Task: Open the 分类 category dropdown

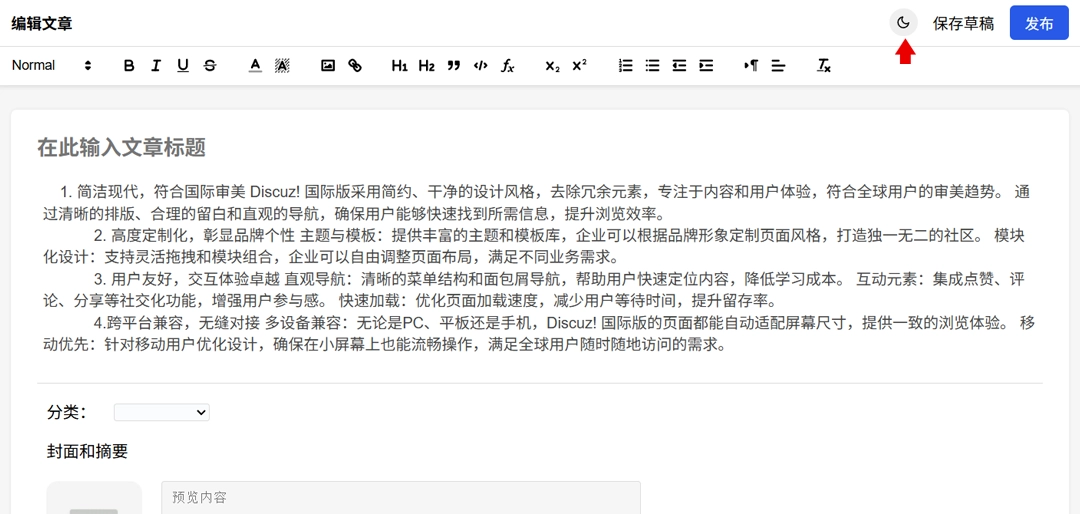Action: click(162, 412)
